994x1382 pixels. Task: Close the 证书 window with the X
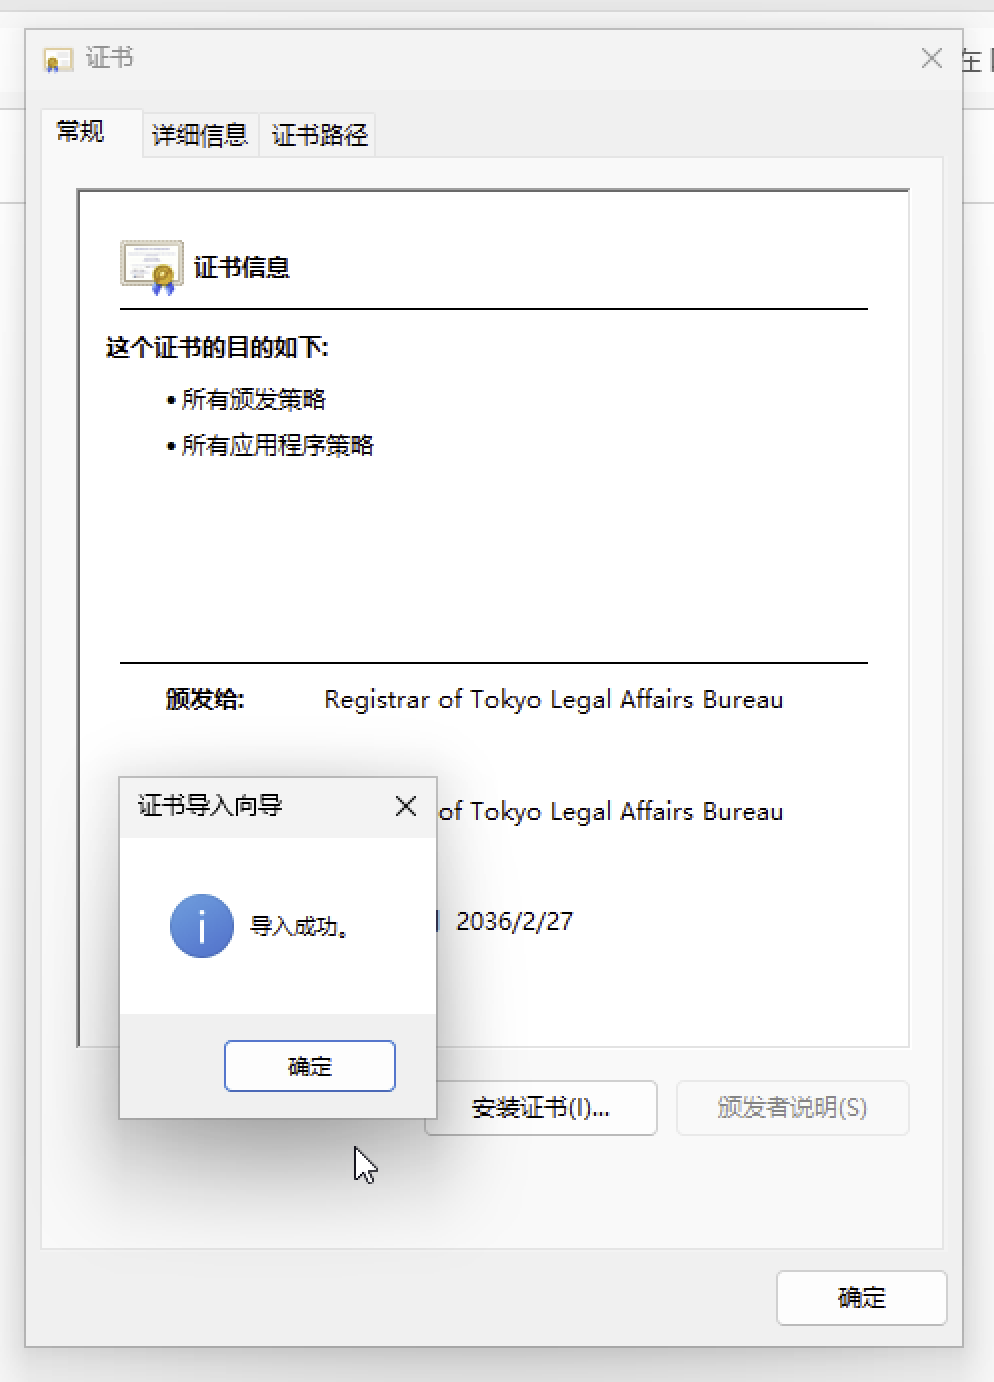pos(932,59)
